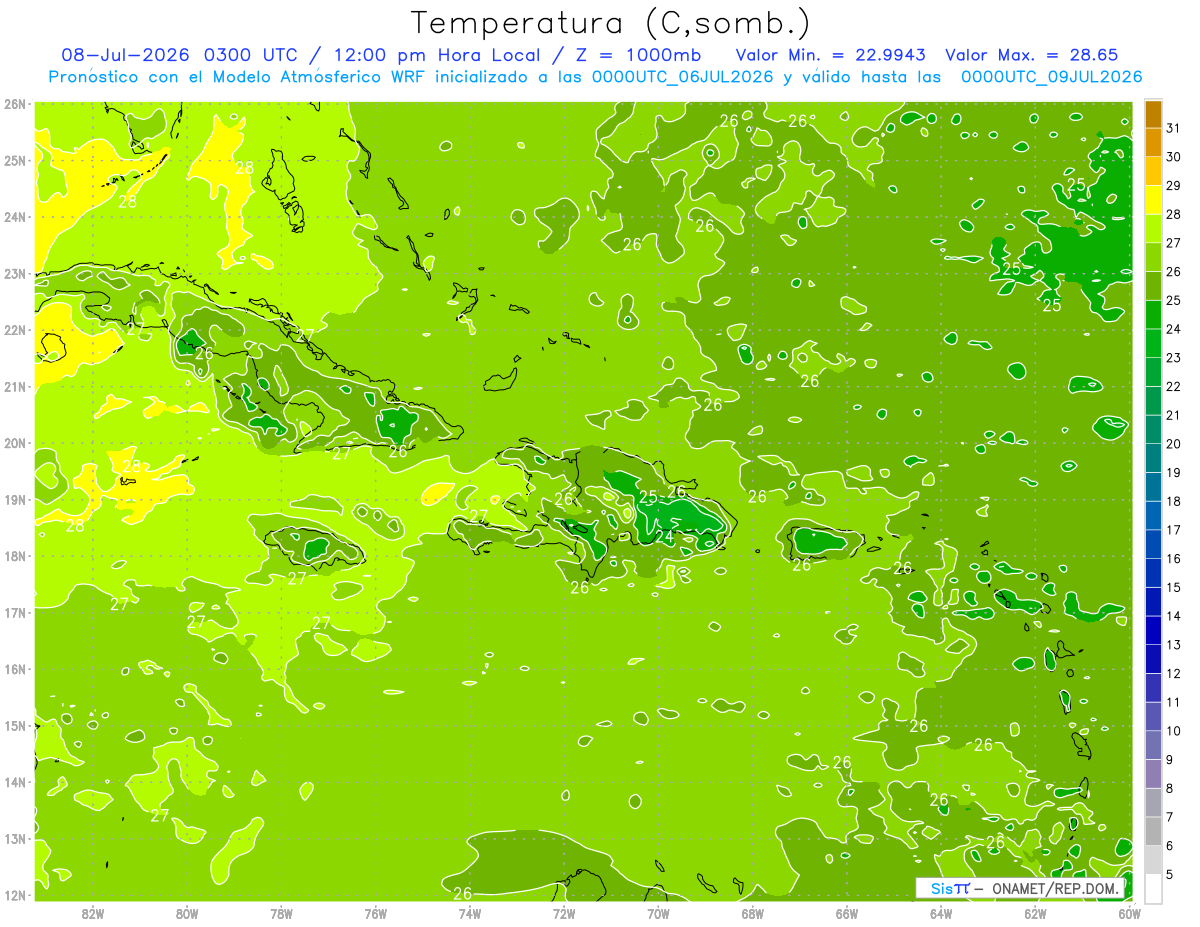This screenshot has height=927, width=1200.
Task: Click the 62W longitude axis label
Action: 1035,913
